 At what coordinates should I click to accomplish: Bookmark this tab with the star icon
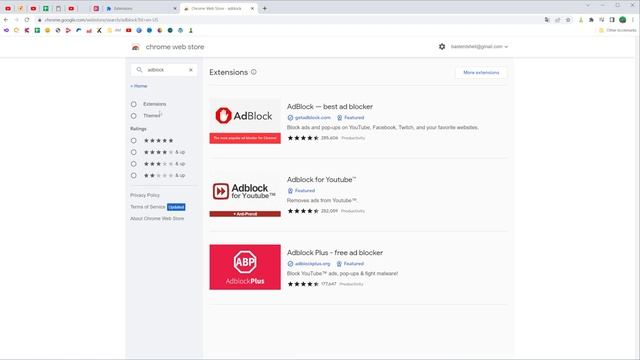(x=568, y=20)
